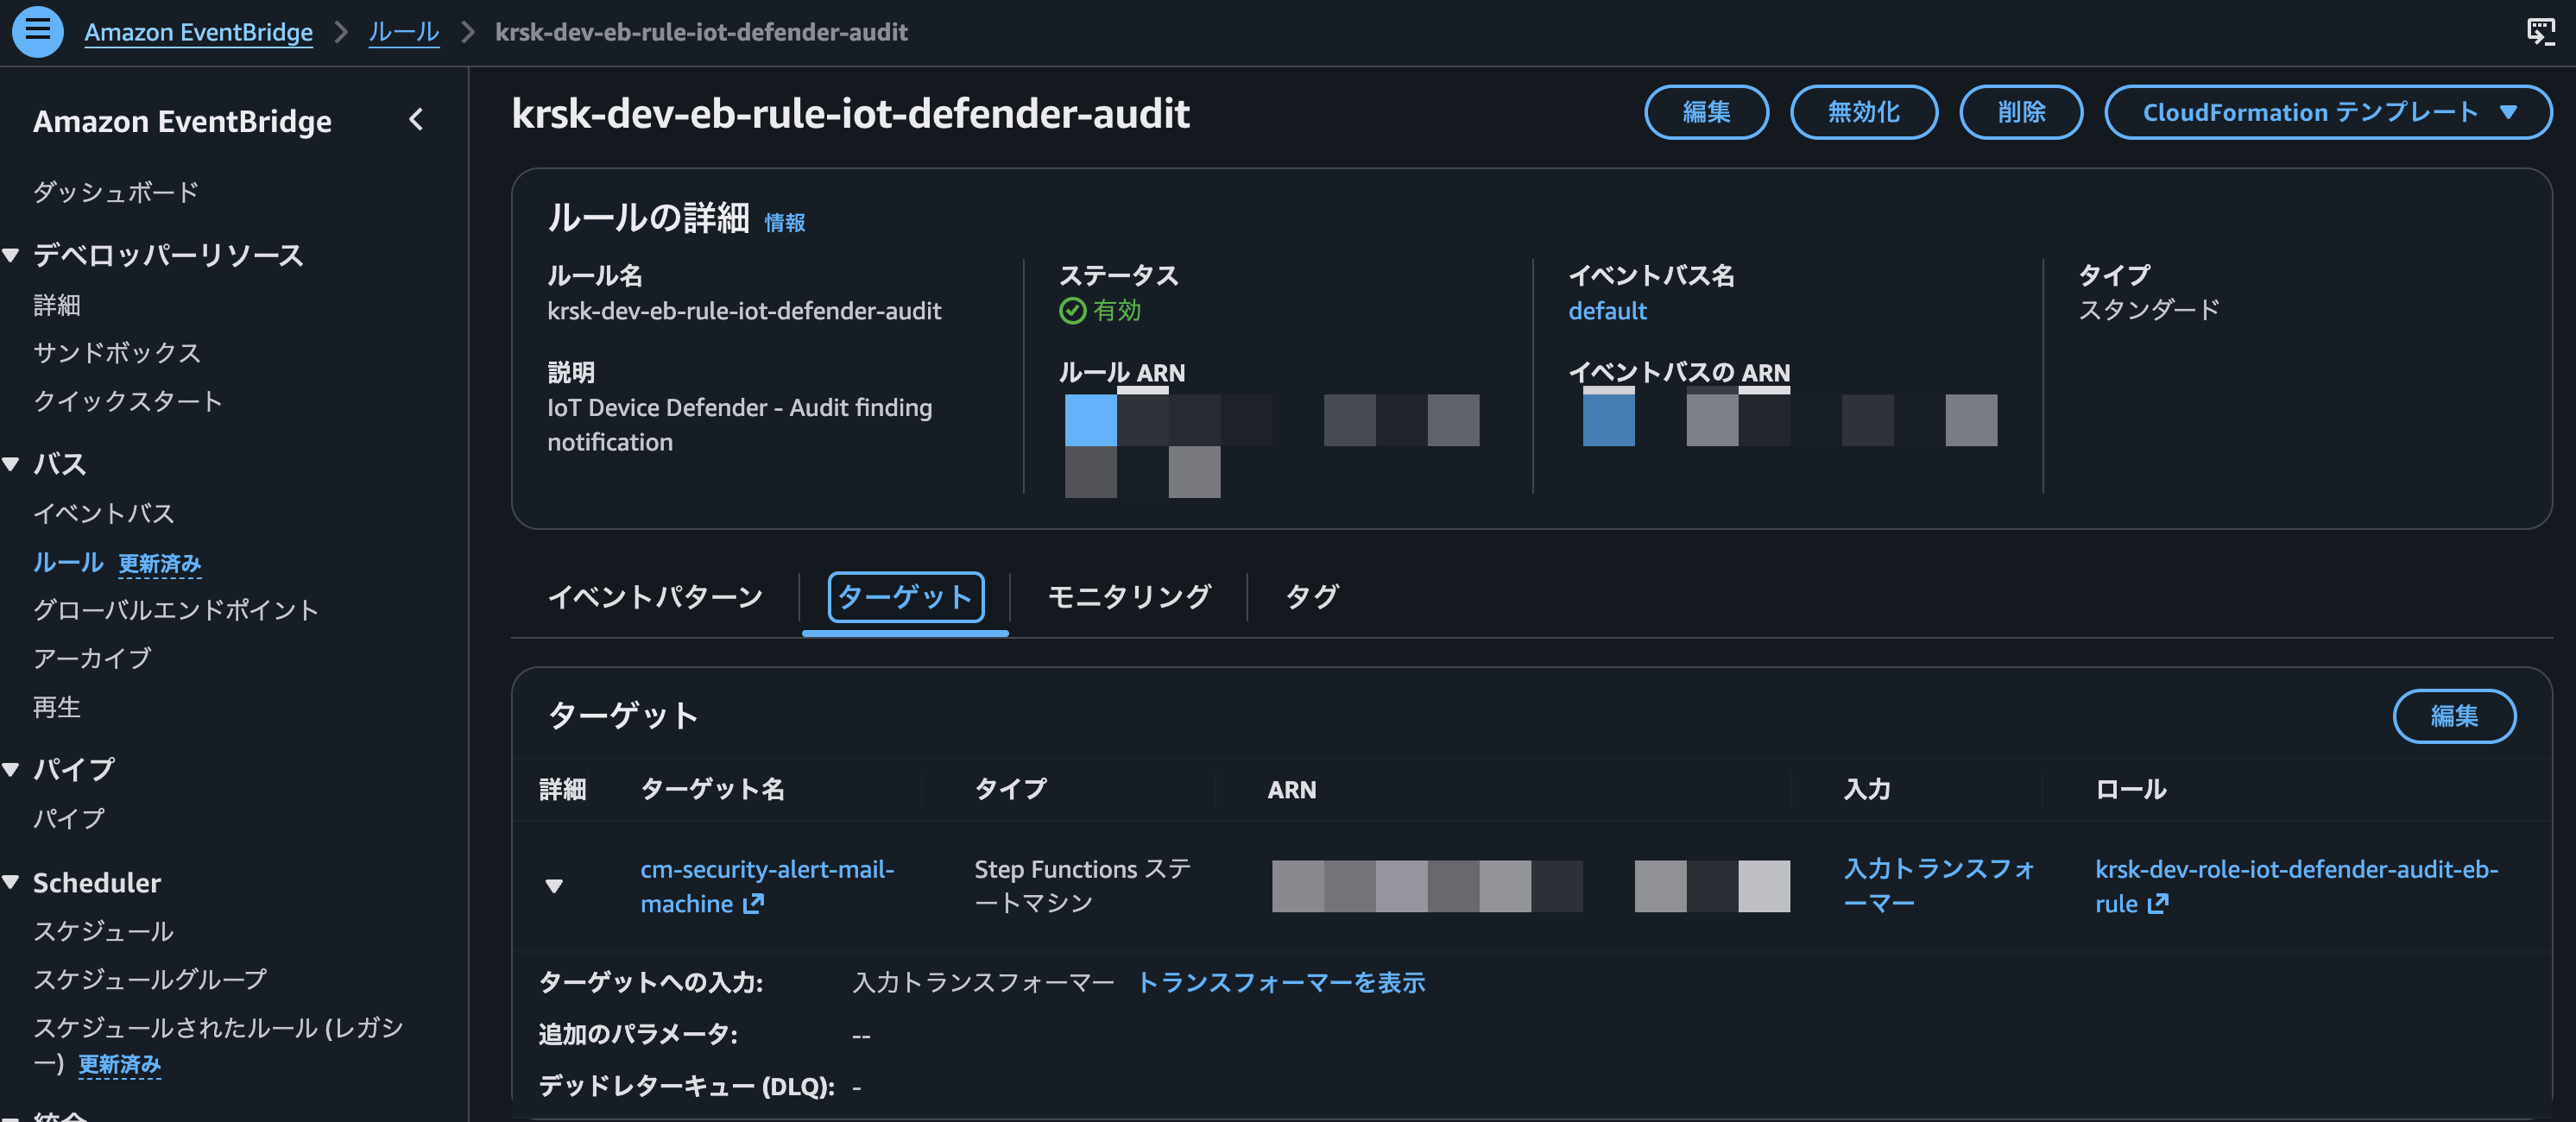Click タイプ column header in targets table

[1010, 789]
